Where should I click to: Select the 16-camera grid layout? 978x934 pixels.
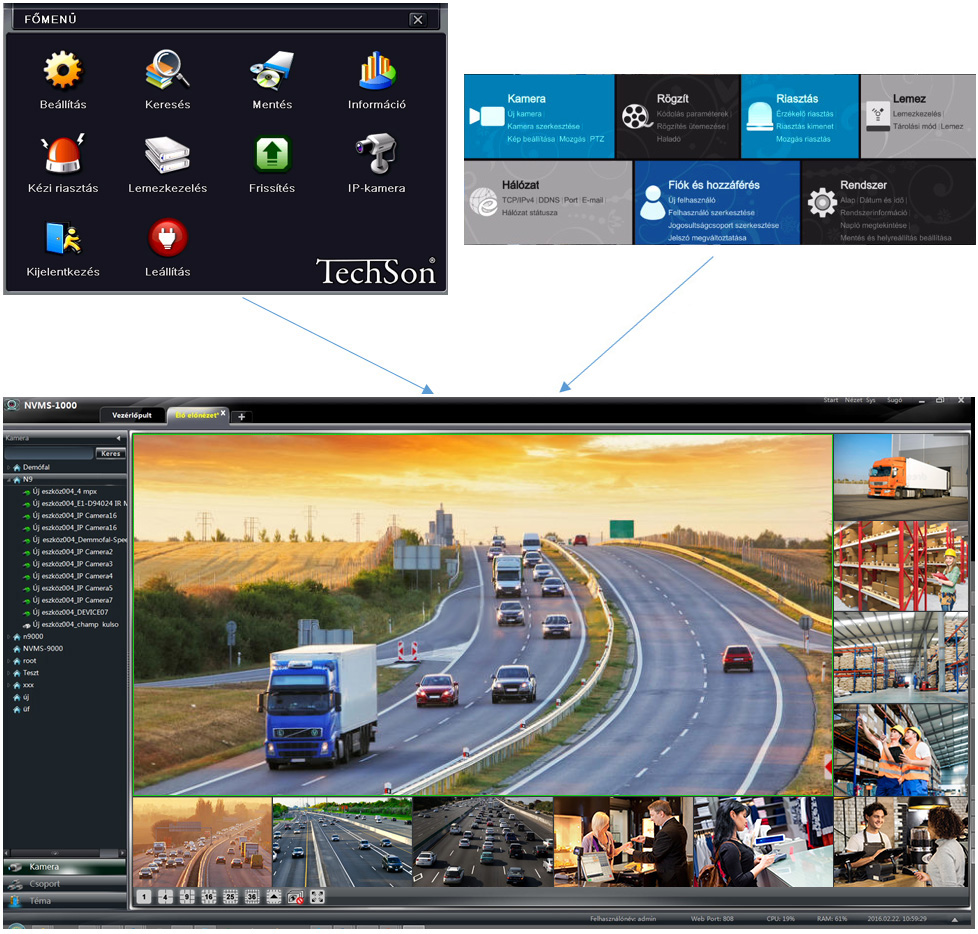click(x=209, y=897)
